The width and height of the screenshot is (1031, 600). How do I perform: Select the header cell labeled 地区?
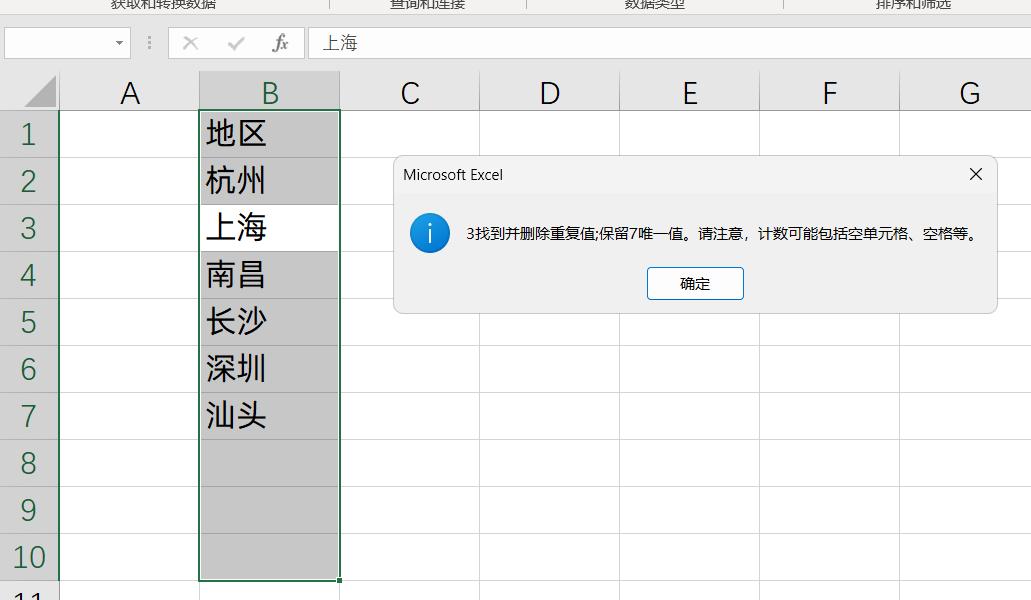point(268,133)
